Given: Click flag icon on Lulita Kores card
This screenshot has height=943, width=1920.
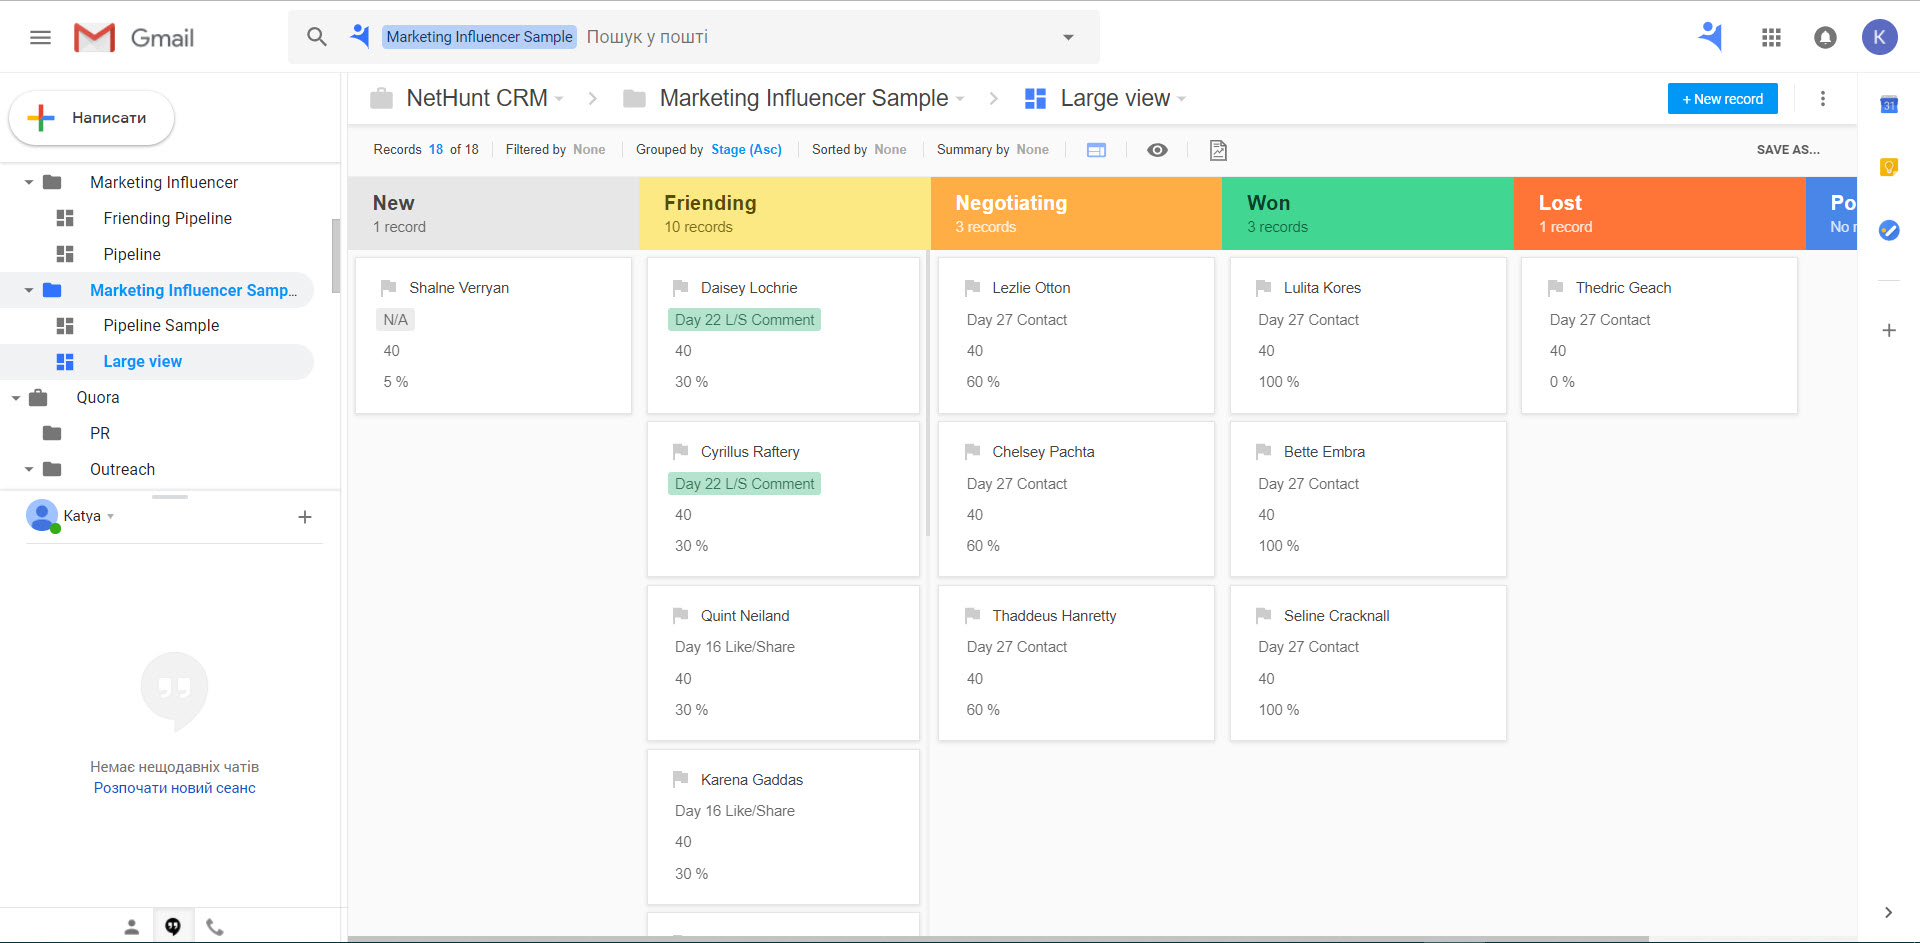Looking at the screenshot, I should tap(1263, 288).
